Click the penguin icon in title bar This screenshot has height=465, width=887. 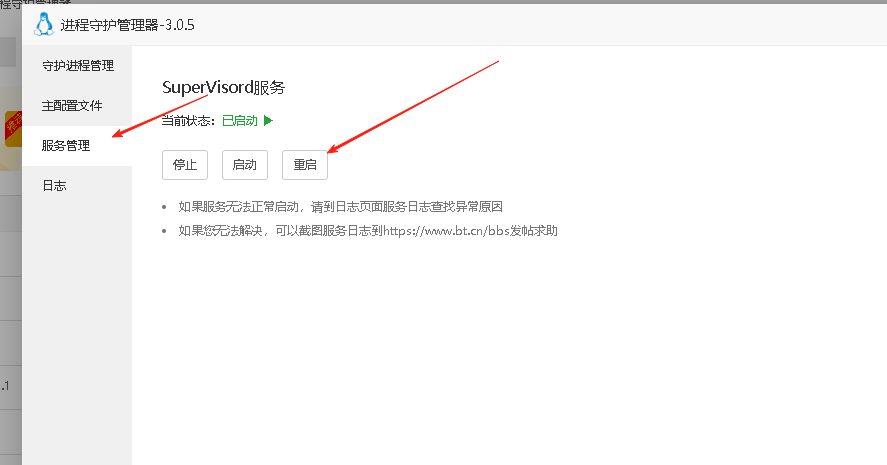[x=44, y=25]
